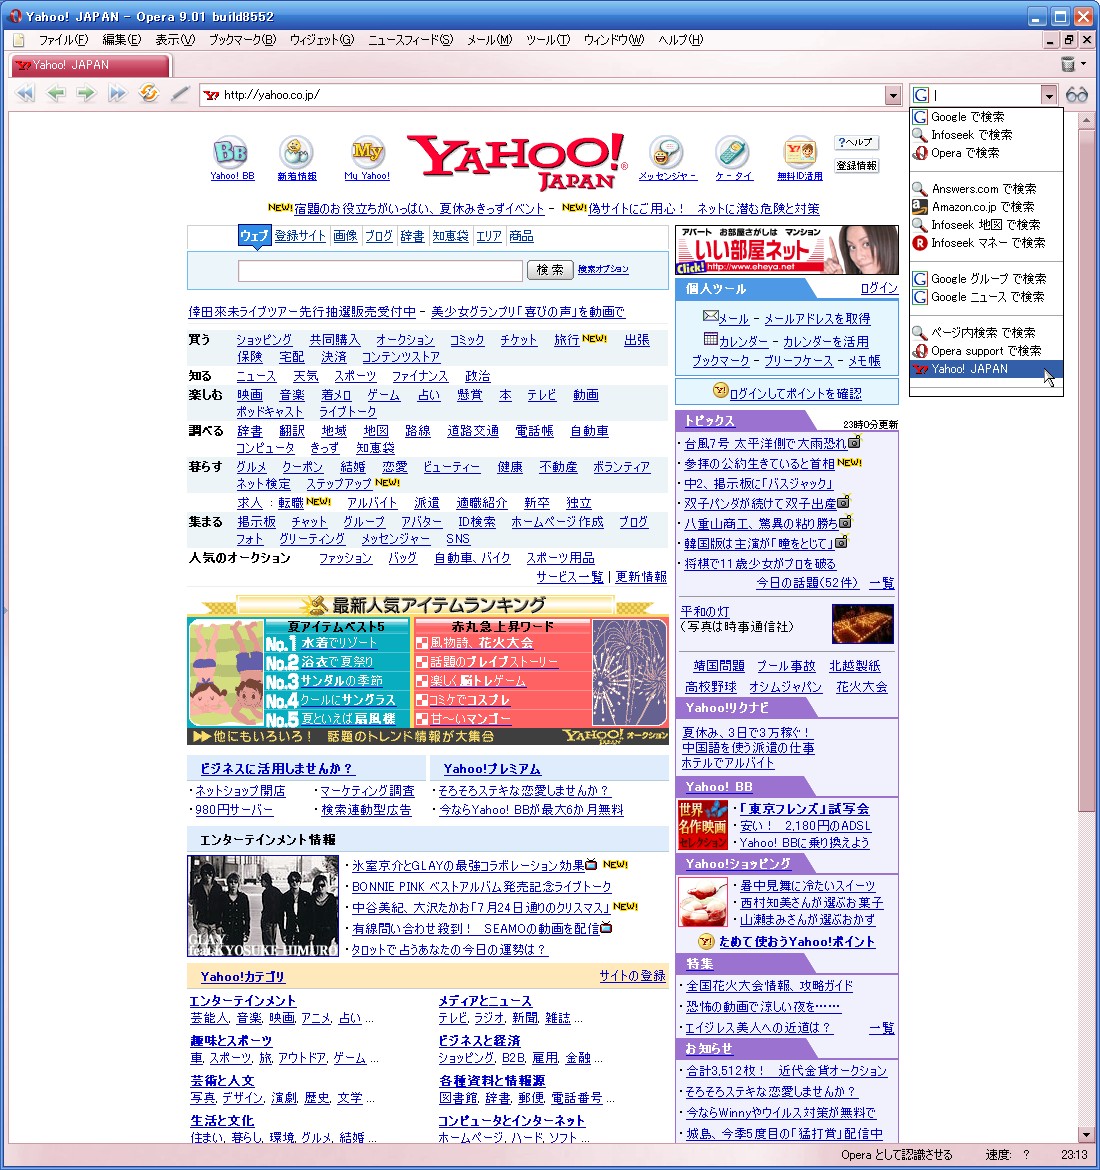Open the ツール(T) menu
The image size is (1100, 1170).
point(548,40)
